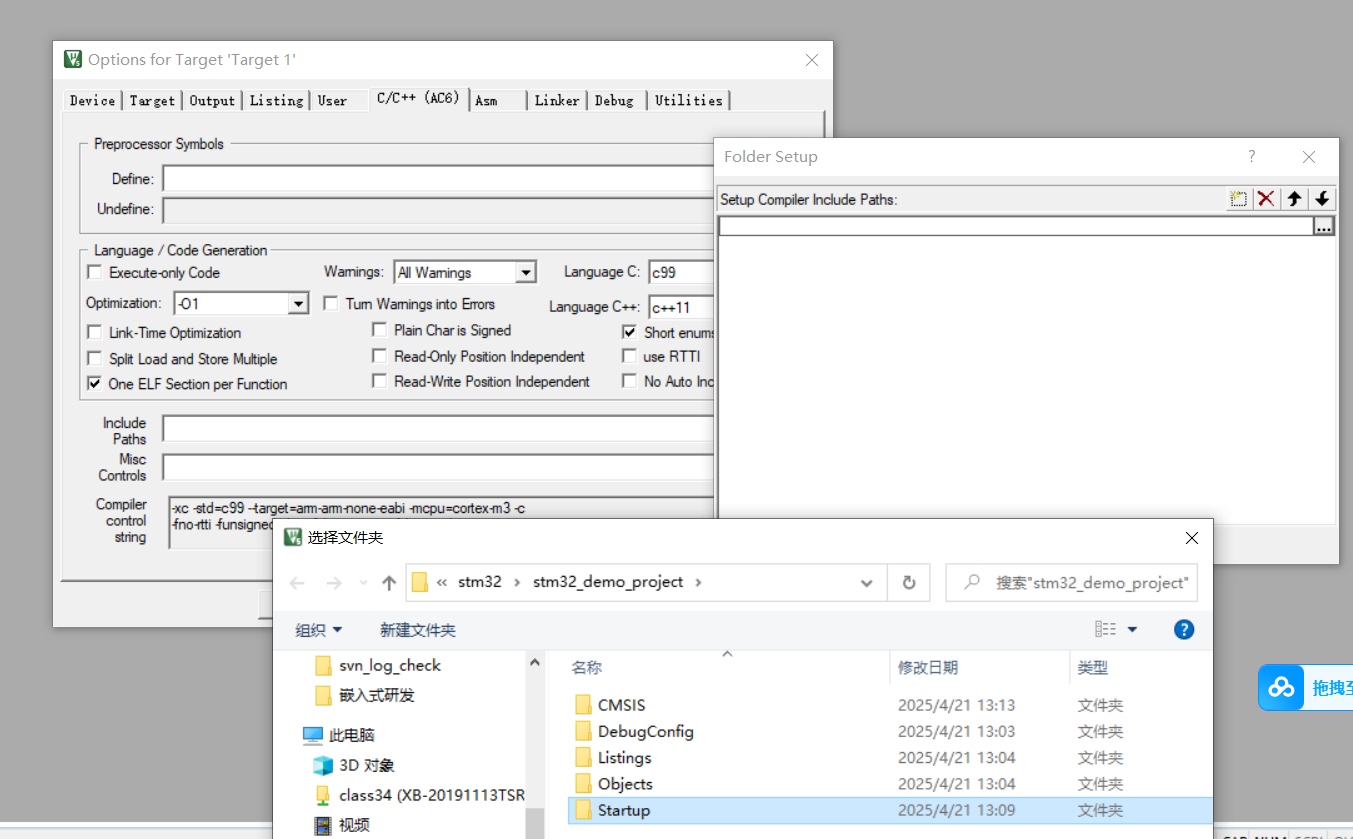Select the DebugConfig folder
The image size is (1353, 839).
[645, 731]
